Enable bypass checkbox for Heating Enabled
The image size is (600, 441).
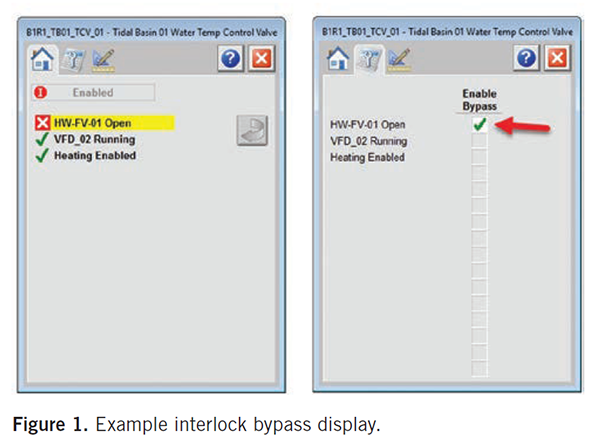[x=479, y=157]
